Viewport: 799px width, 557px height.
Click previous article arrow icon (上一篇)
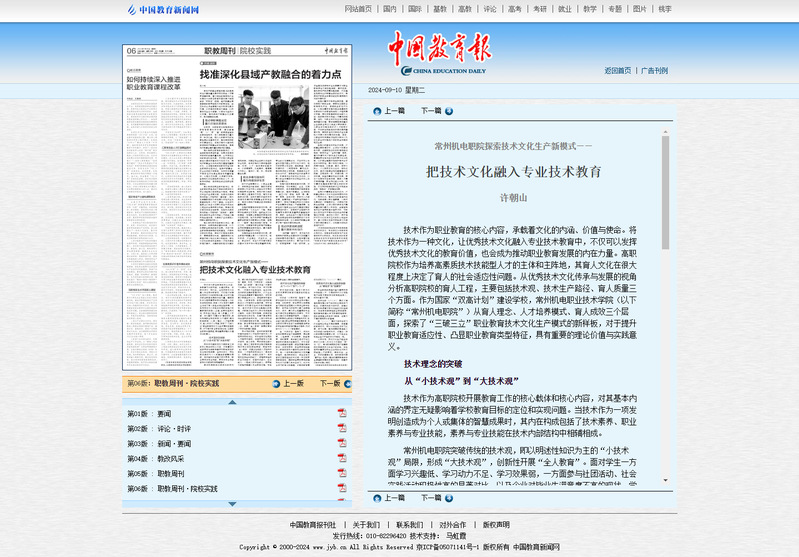point(374,111)
